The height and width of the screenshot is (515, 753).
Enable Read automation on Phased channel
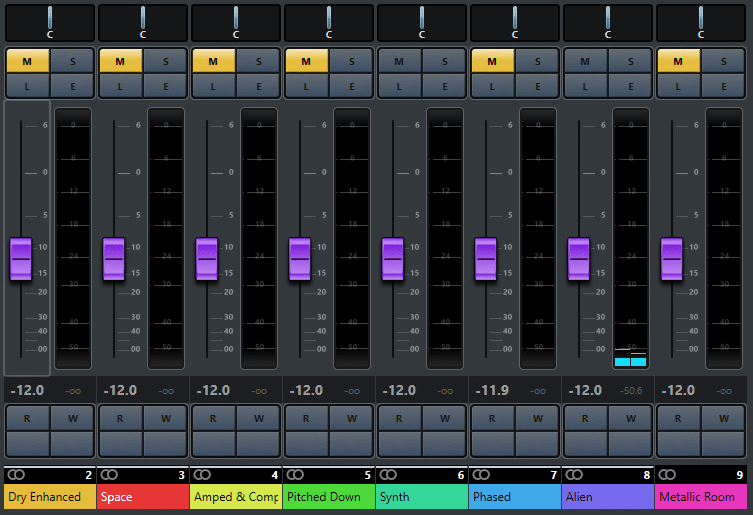click(493, 418)
